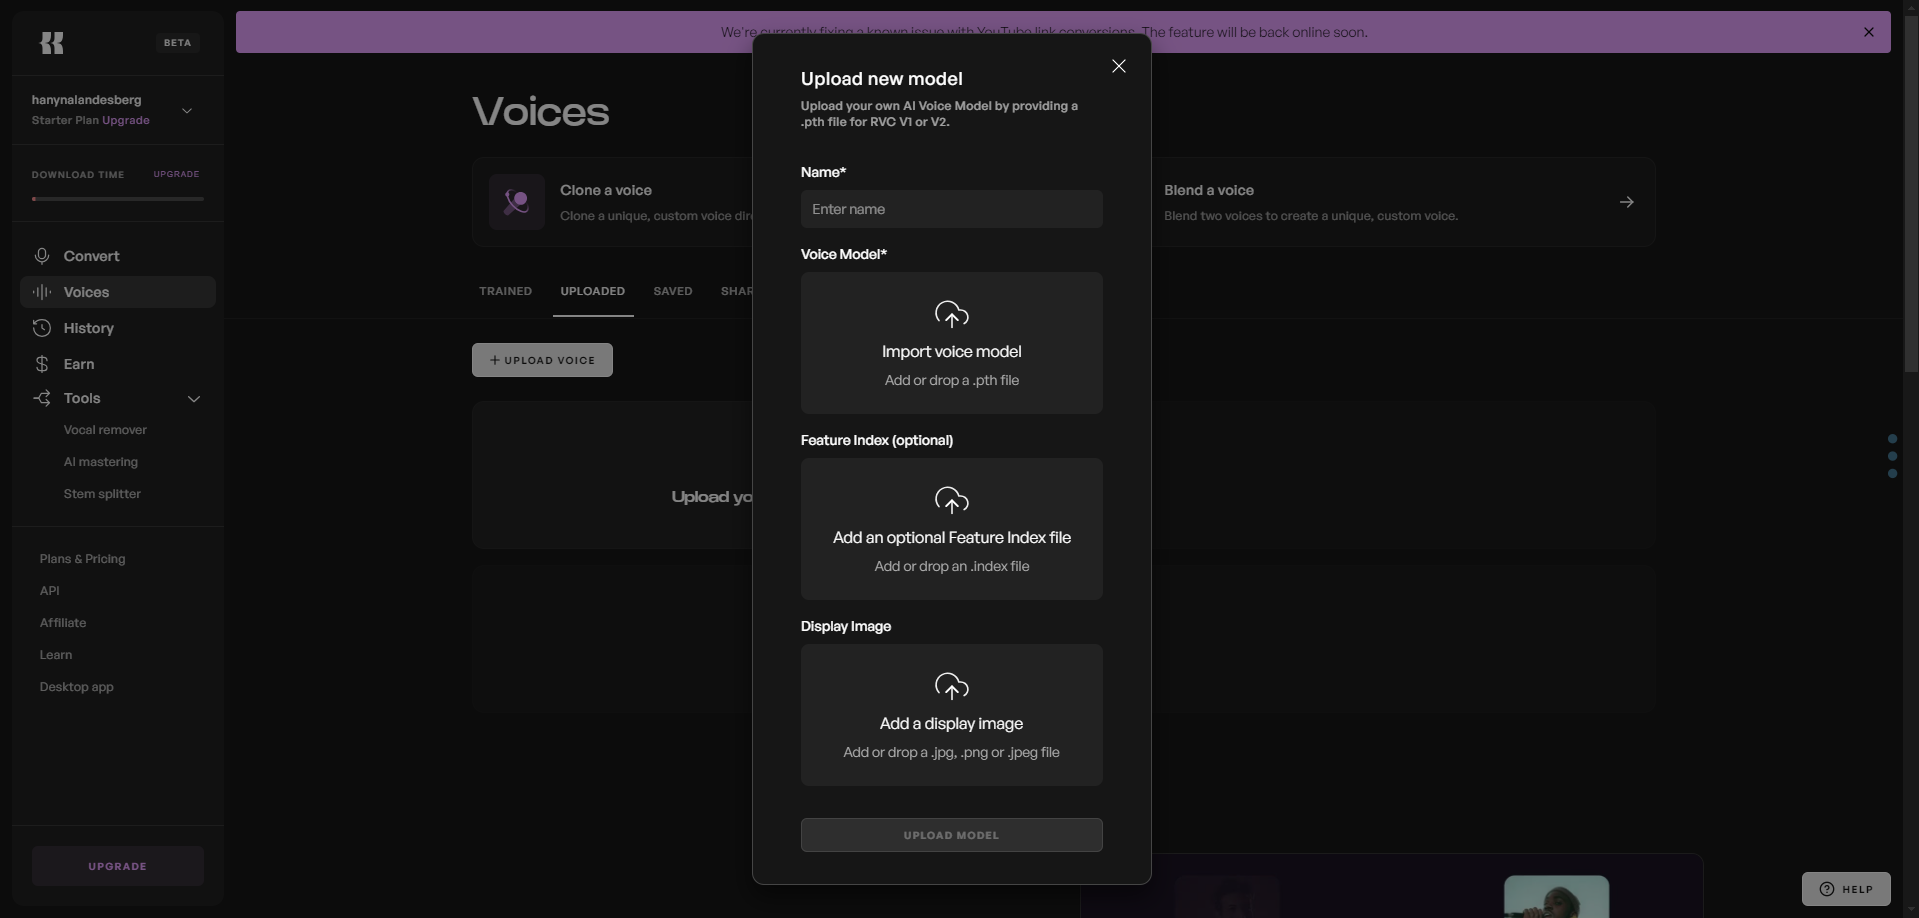Go to the Voices section
Viewport: 1919px width, 918px height.
(118, 292)
